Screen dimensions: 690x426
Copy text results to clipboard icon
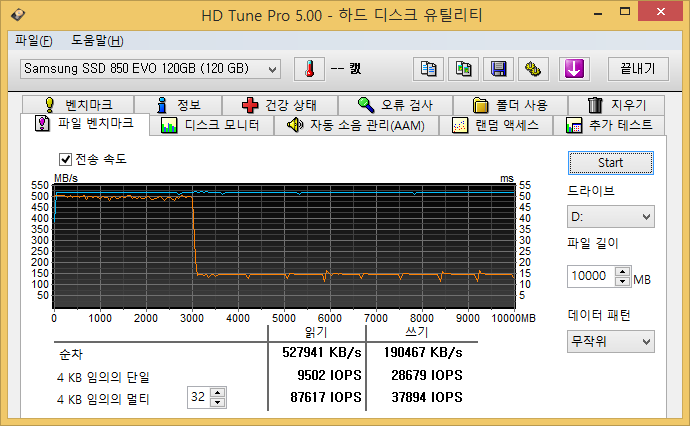[x=428, y=69]
